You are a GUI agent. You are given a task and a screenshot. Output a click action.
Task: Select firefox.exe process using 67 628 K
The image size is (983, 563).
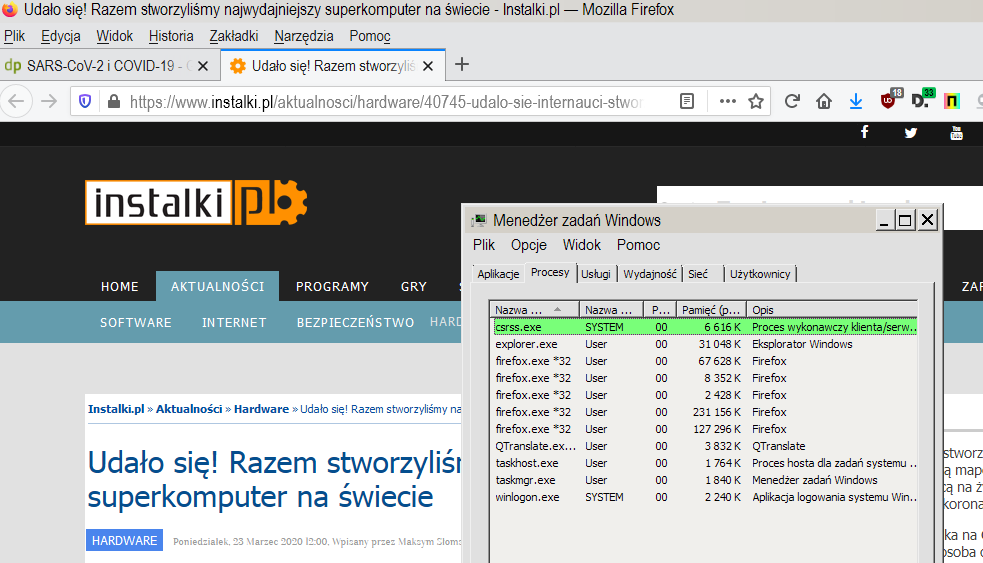[x=705, y=361]
